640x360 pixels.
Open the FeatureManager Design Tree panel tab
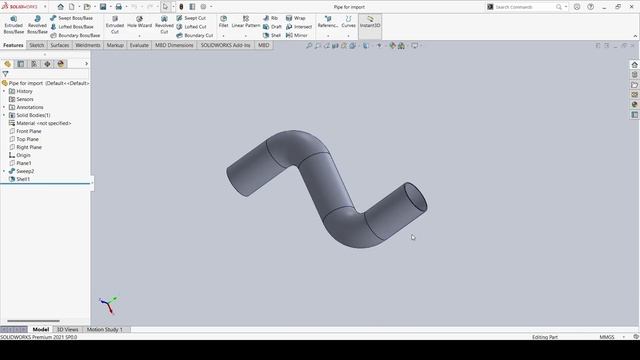coord(7,64)
